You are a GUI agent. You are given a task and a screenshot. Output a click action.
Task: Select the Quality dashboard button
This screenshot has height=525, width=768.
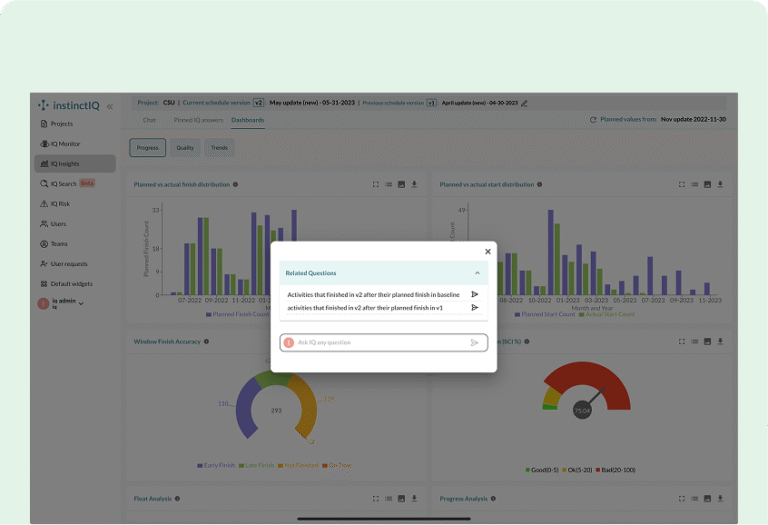(185, 148)
